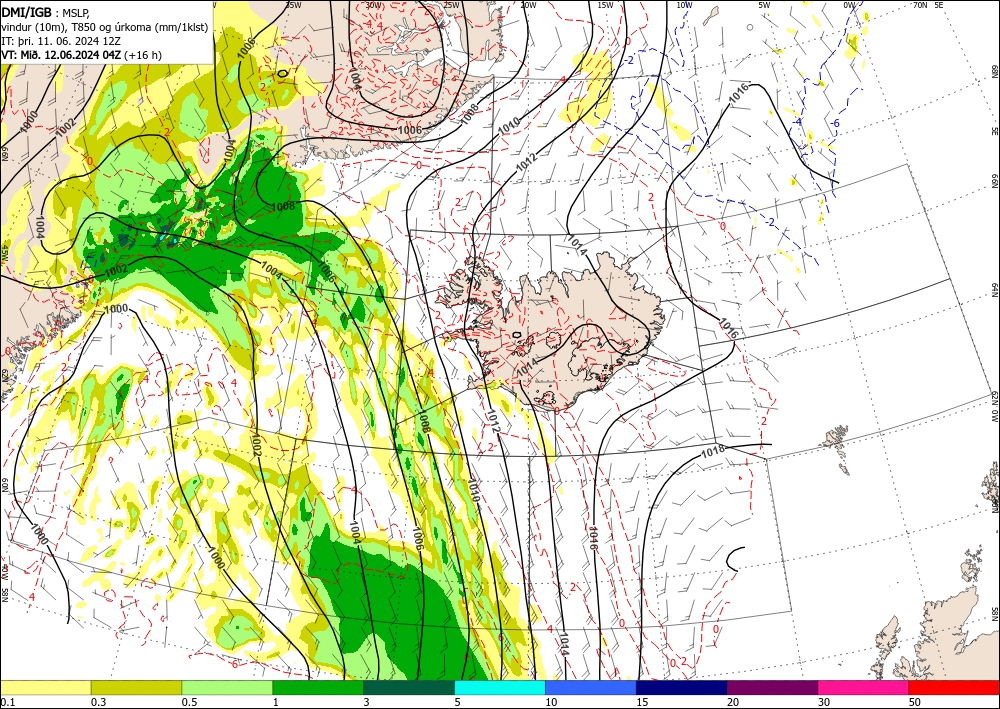
Task: Click the green 1 mm legend swatch
Action: click(318, 687)
